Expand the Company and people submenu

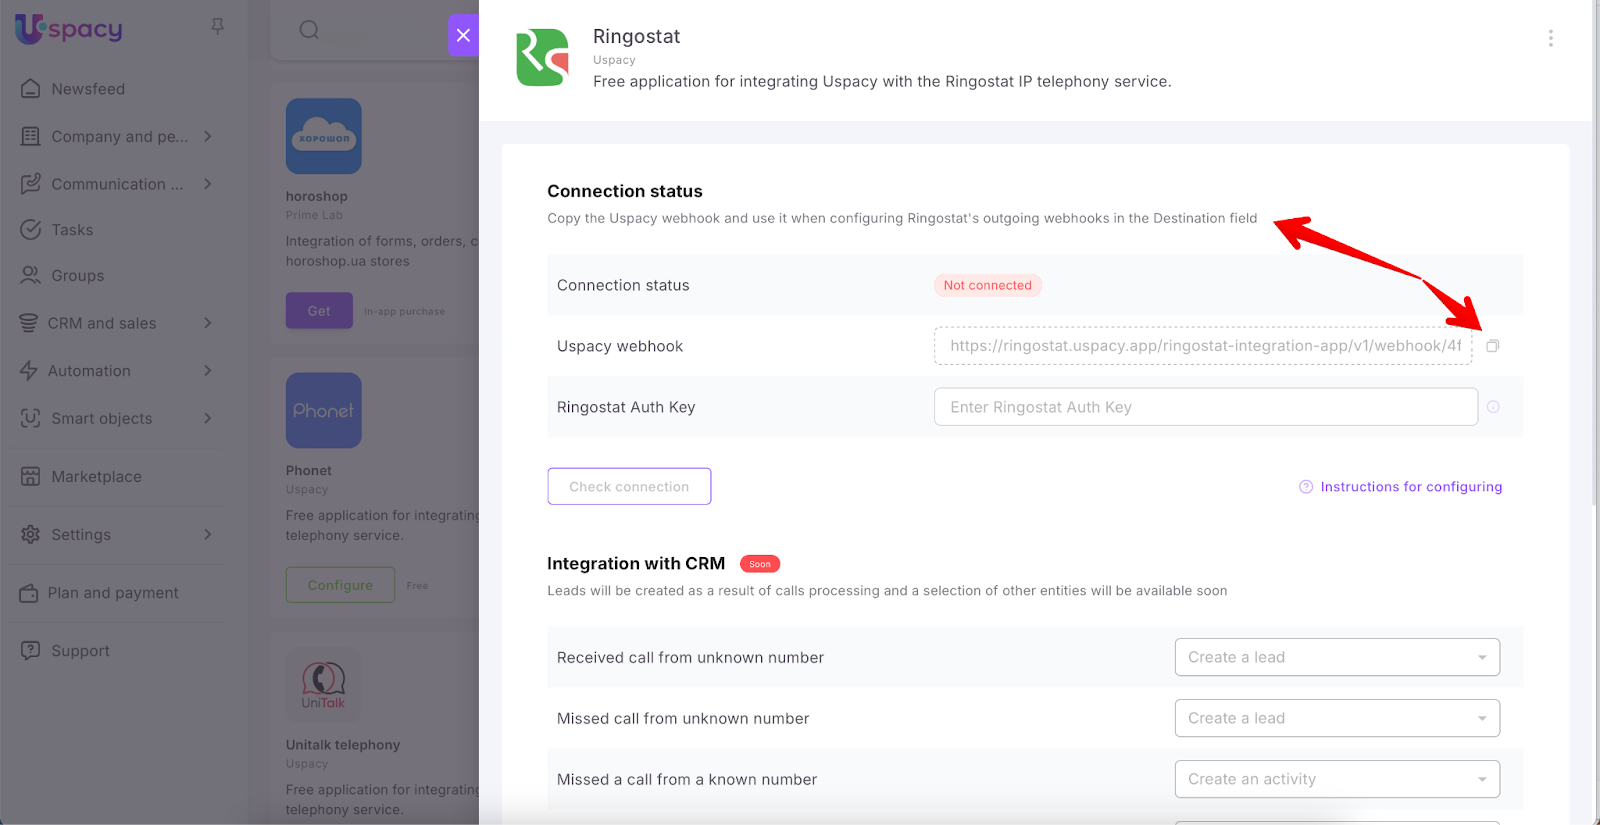[208, 136]
